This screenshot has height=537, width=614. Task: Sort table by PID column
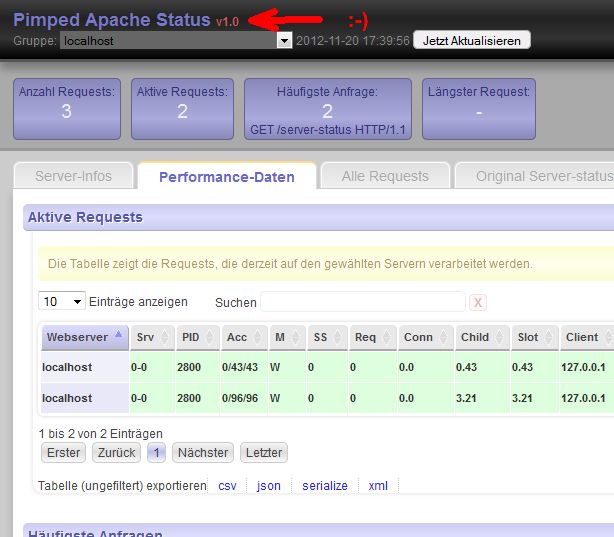point(198,337)
